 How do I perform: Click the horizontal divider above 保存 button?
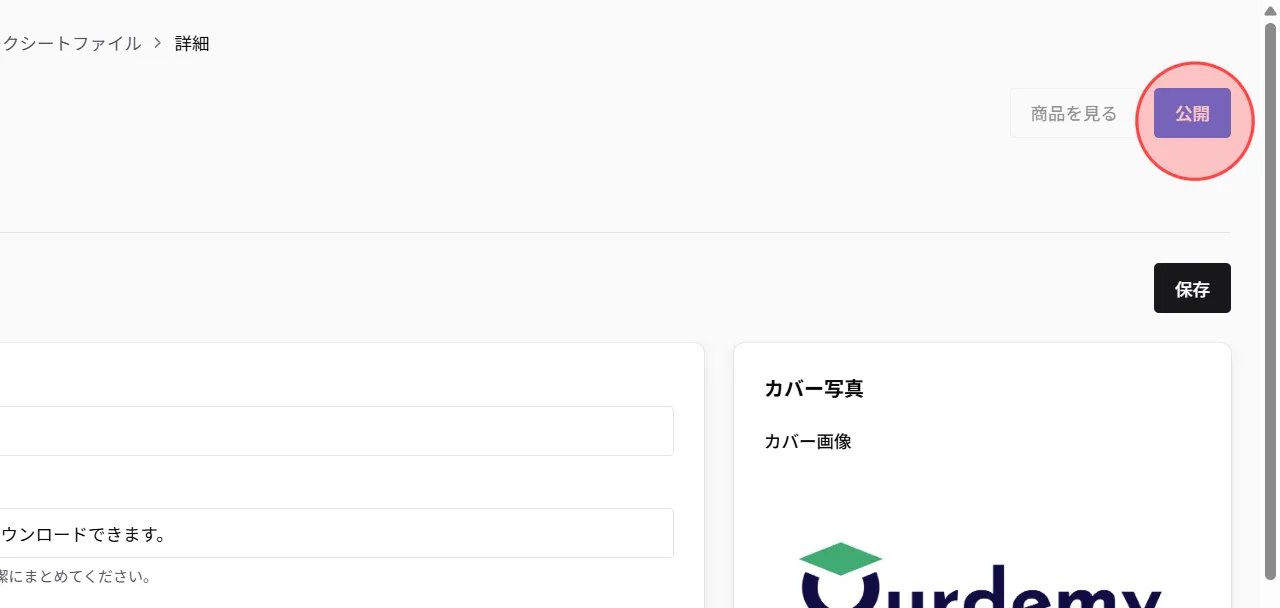click(615, 232)
